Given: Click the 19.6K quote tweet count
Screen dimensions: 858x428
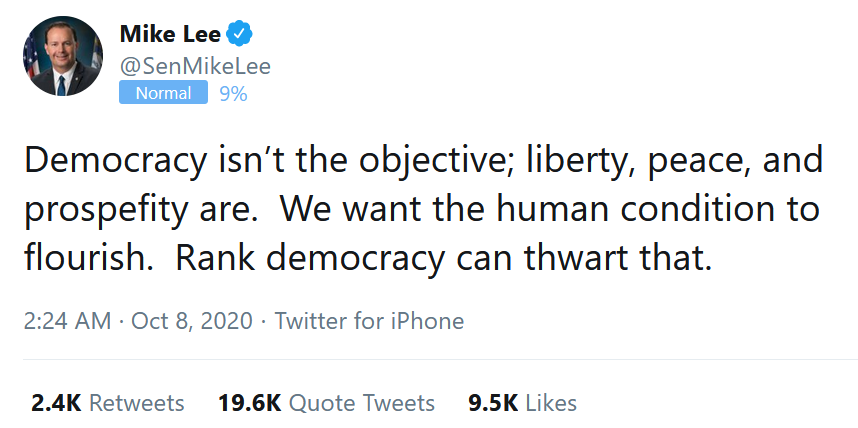Looking at the screenshot, I should coord(249,403).
